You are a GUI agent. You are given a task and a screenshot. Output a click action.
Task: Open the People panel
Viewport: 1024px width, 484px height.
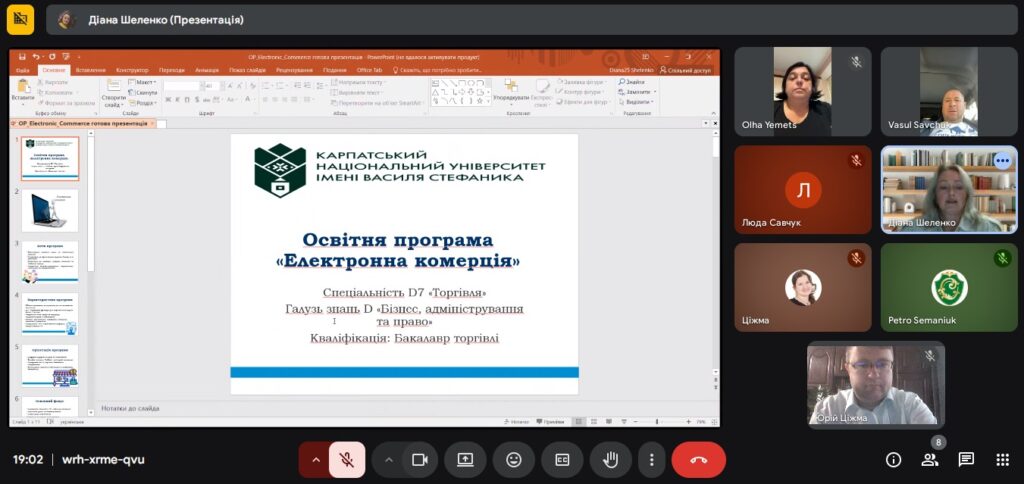coord(929,460)
